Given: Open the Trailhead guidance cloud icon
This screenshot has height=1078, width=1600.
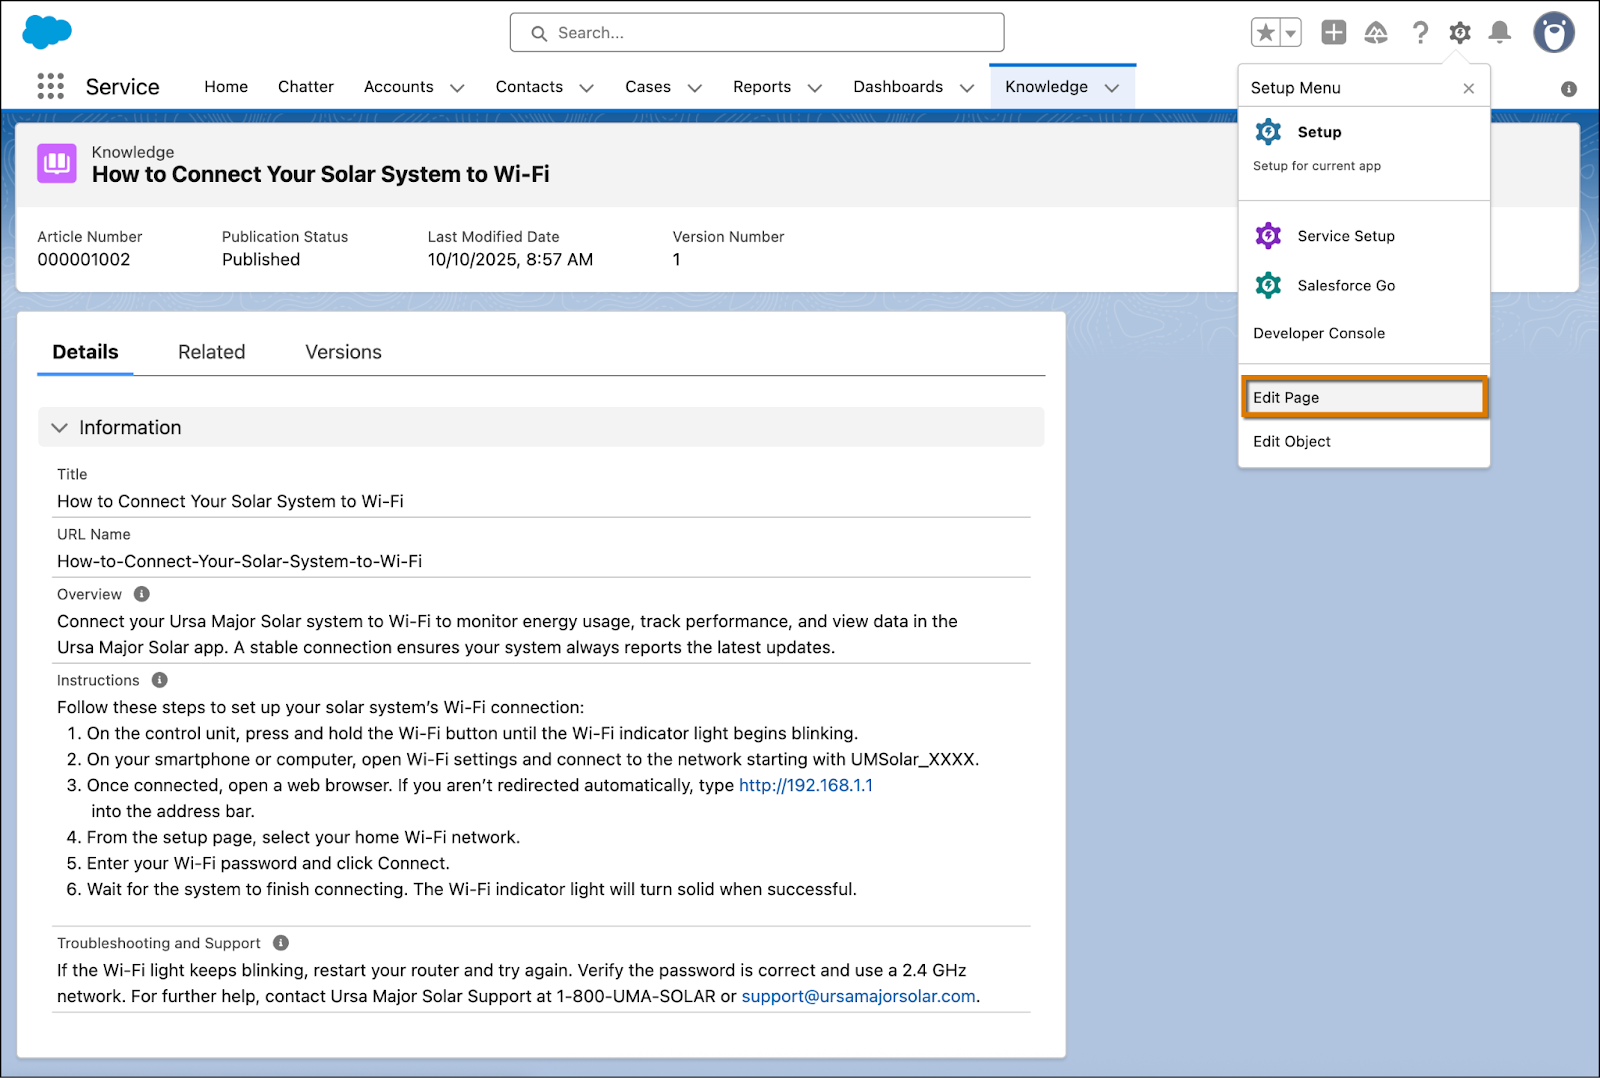Looking at the screenshot, I should point(1376,33).
